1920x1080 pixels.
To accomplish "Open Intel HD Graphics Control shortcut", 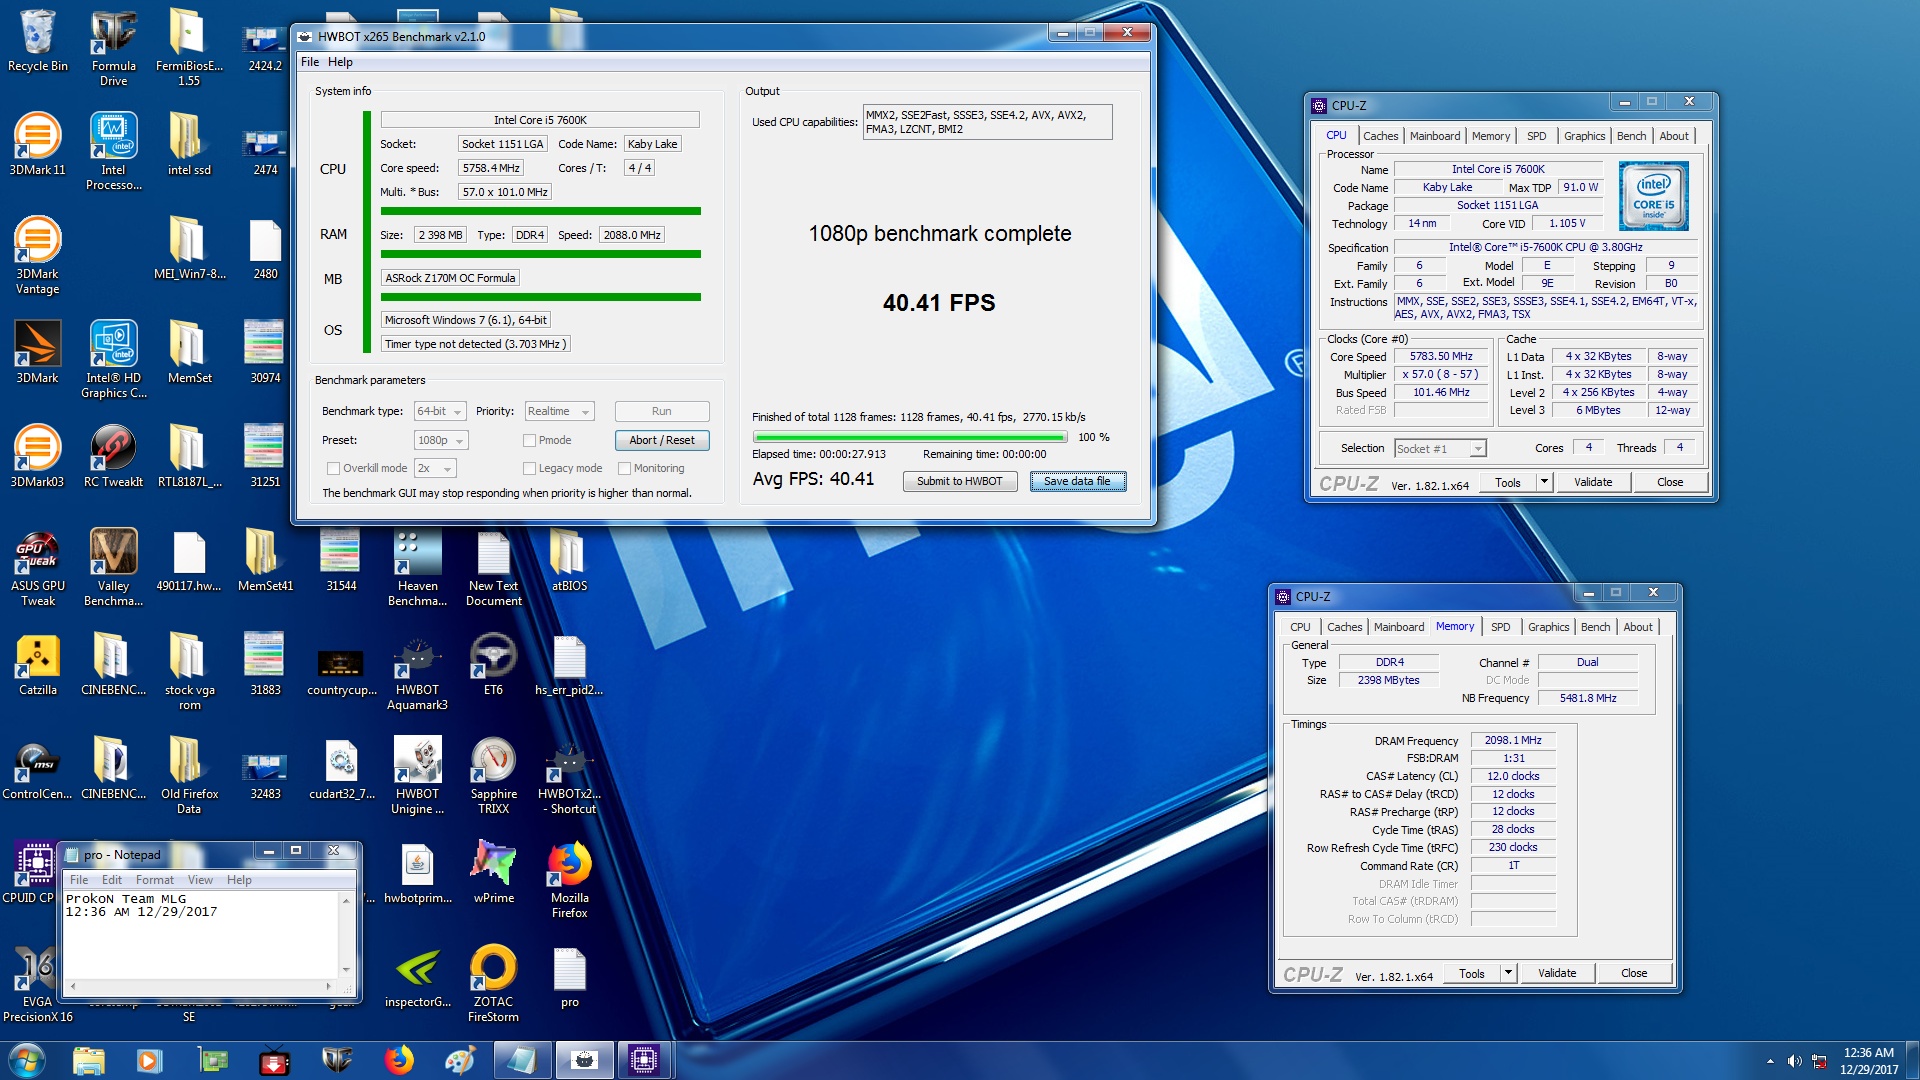I will pyautogui.click(x=113, y=359).
